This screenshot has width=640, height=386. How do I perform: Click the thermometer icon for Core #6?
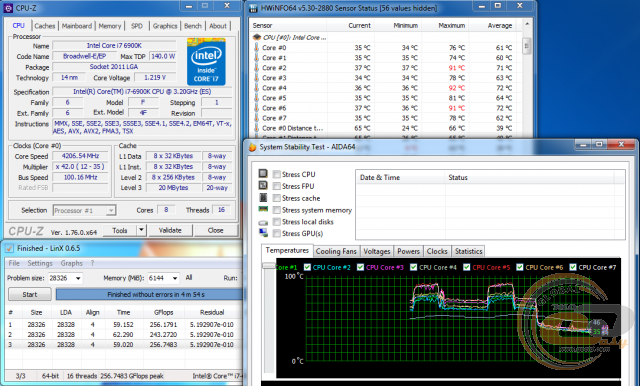257,108
